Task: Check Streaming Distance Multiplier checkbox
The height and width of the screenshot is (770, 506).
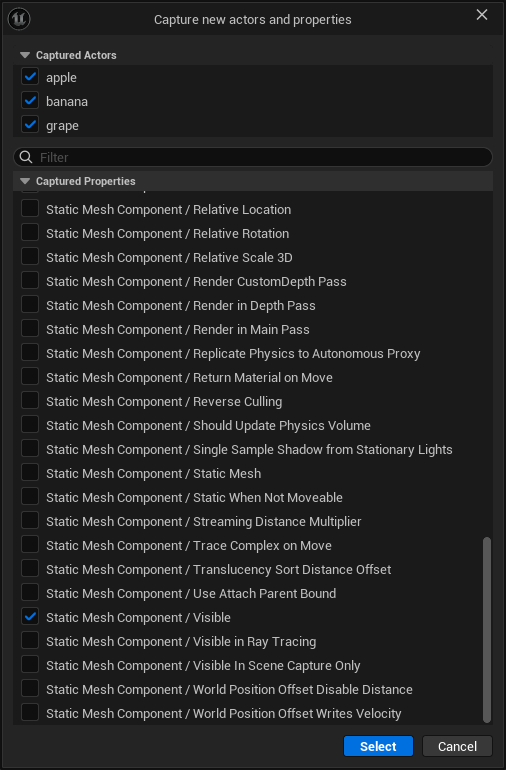Action: pyautogui.click(x=30, y=521)
